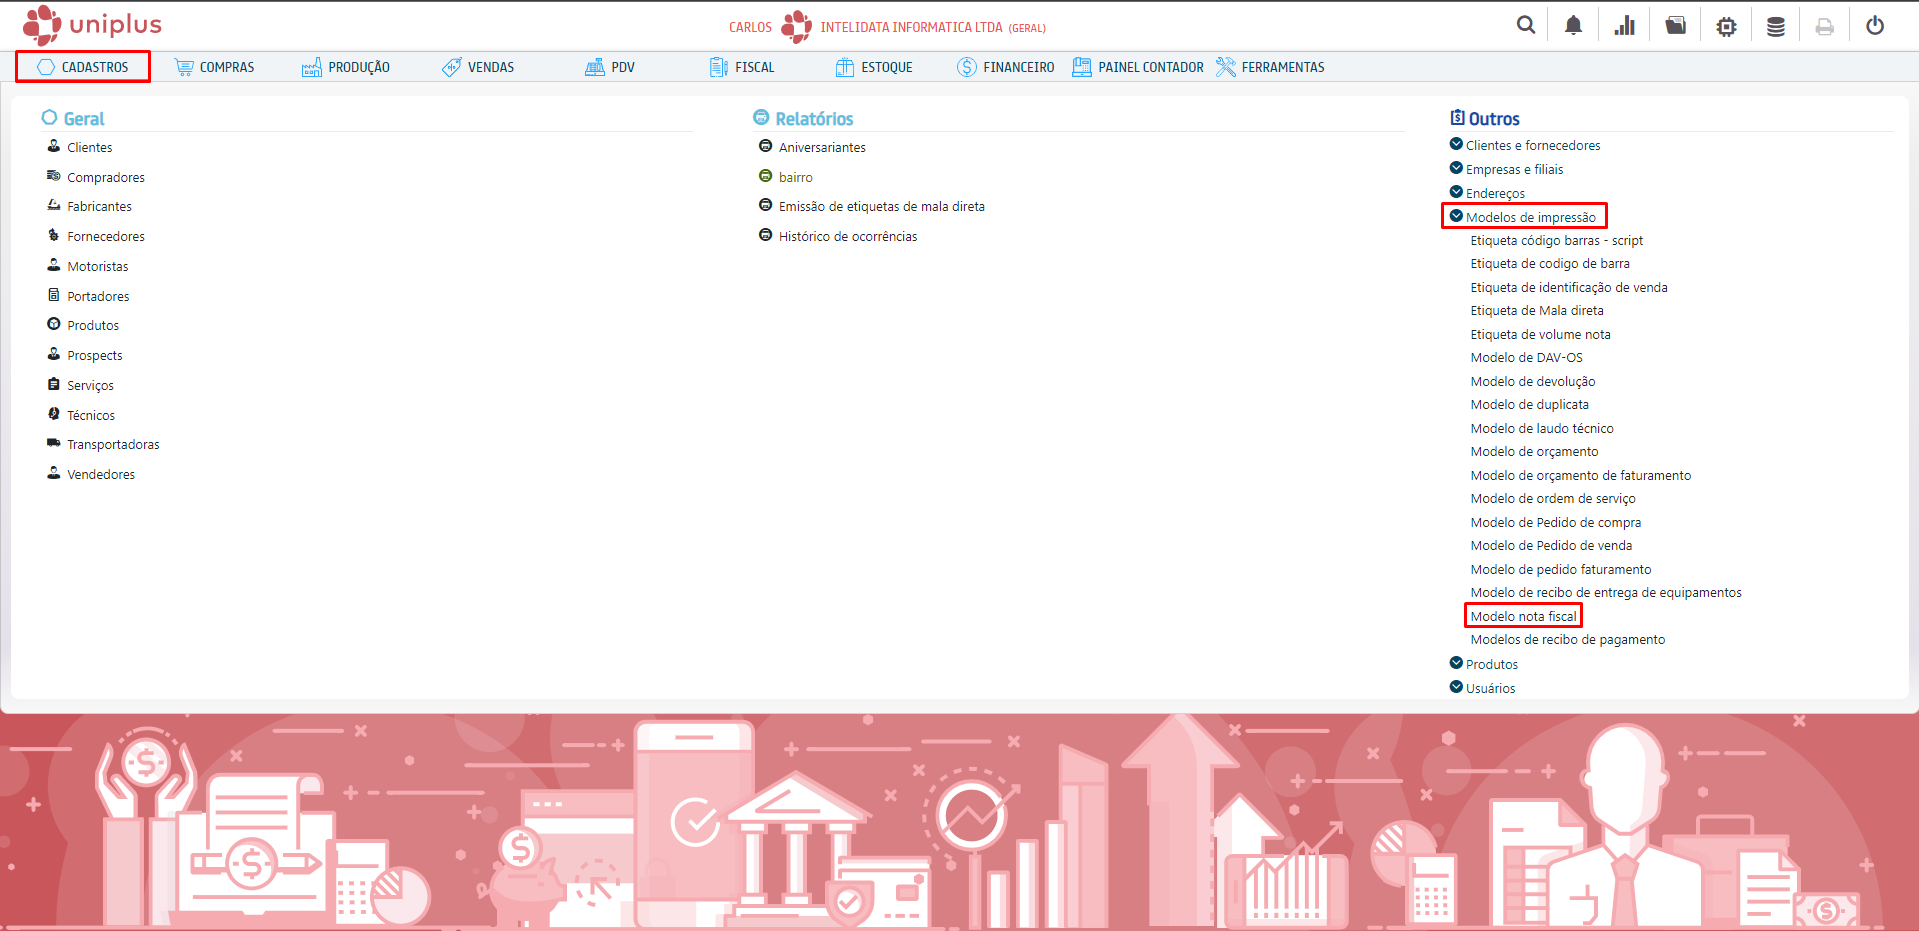1919x931 pixels.
Task: Open the bar chart dashboard icon
Action: point(1624,25)
